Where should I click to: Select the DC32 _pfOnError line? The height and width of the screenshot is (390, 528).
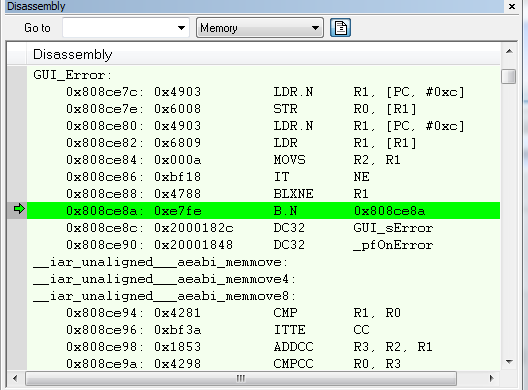point(263,245)
